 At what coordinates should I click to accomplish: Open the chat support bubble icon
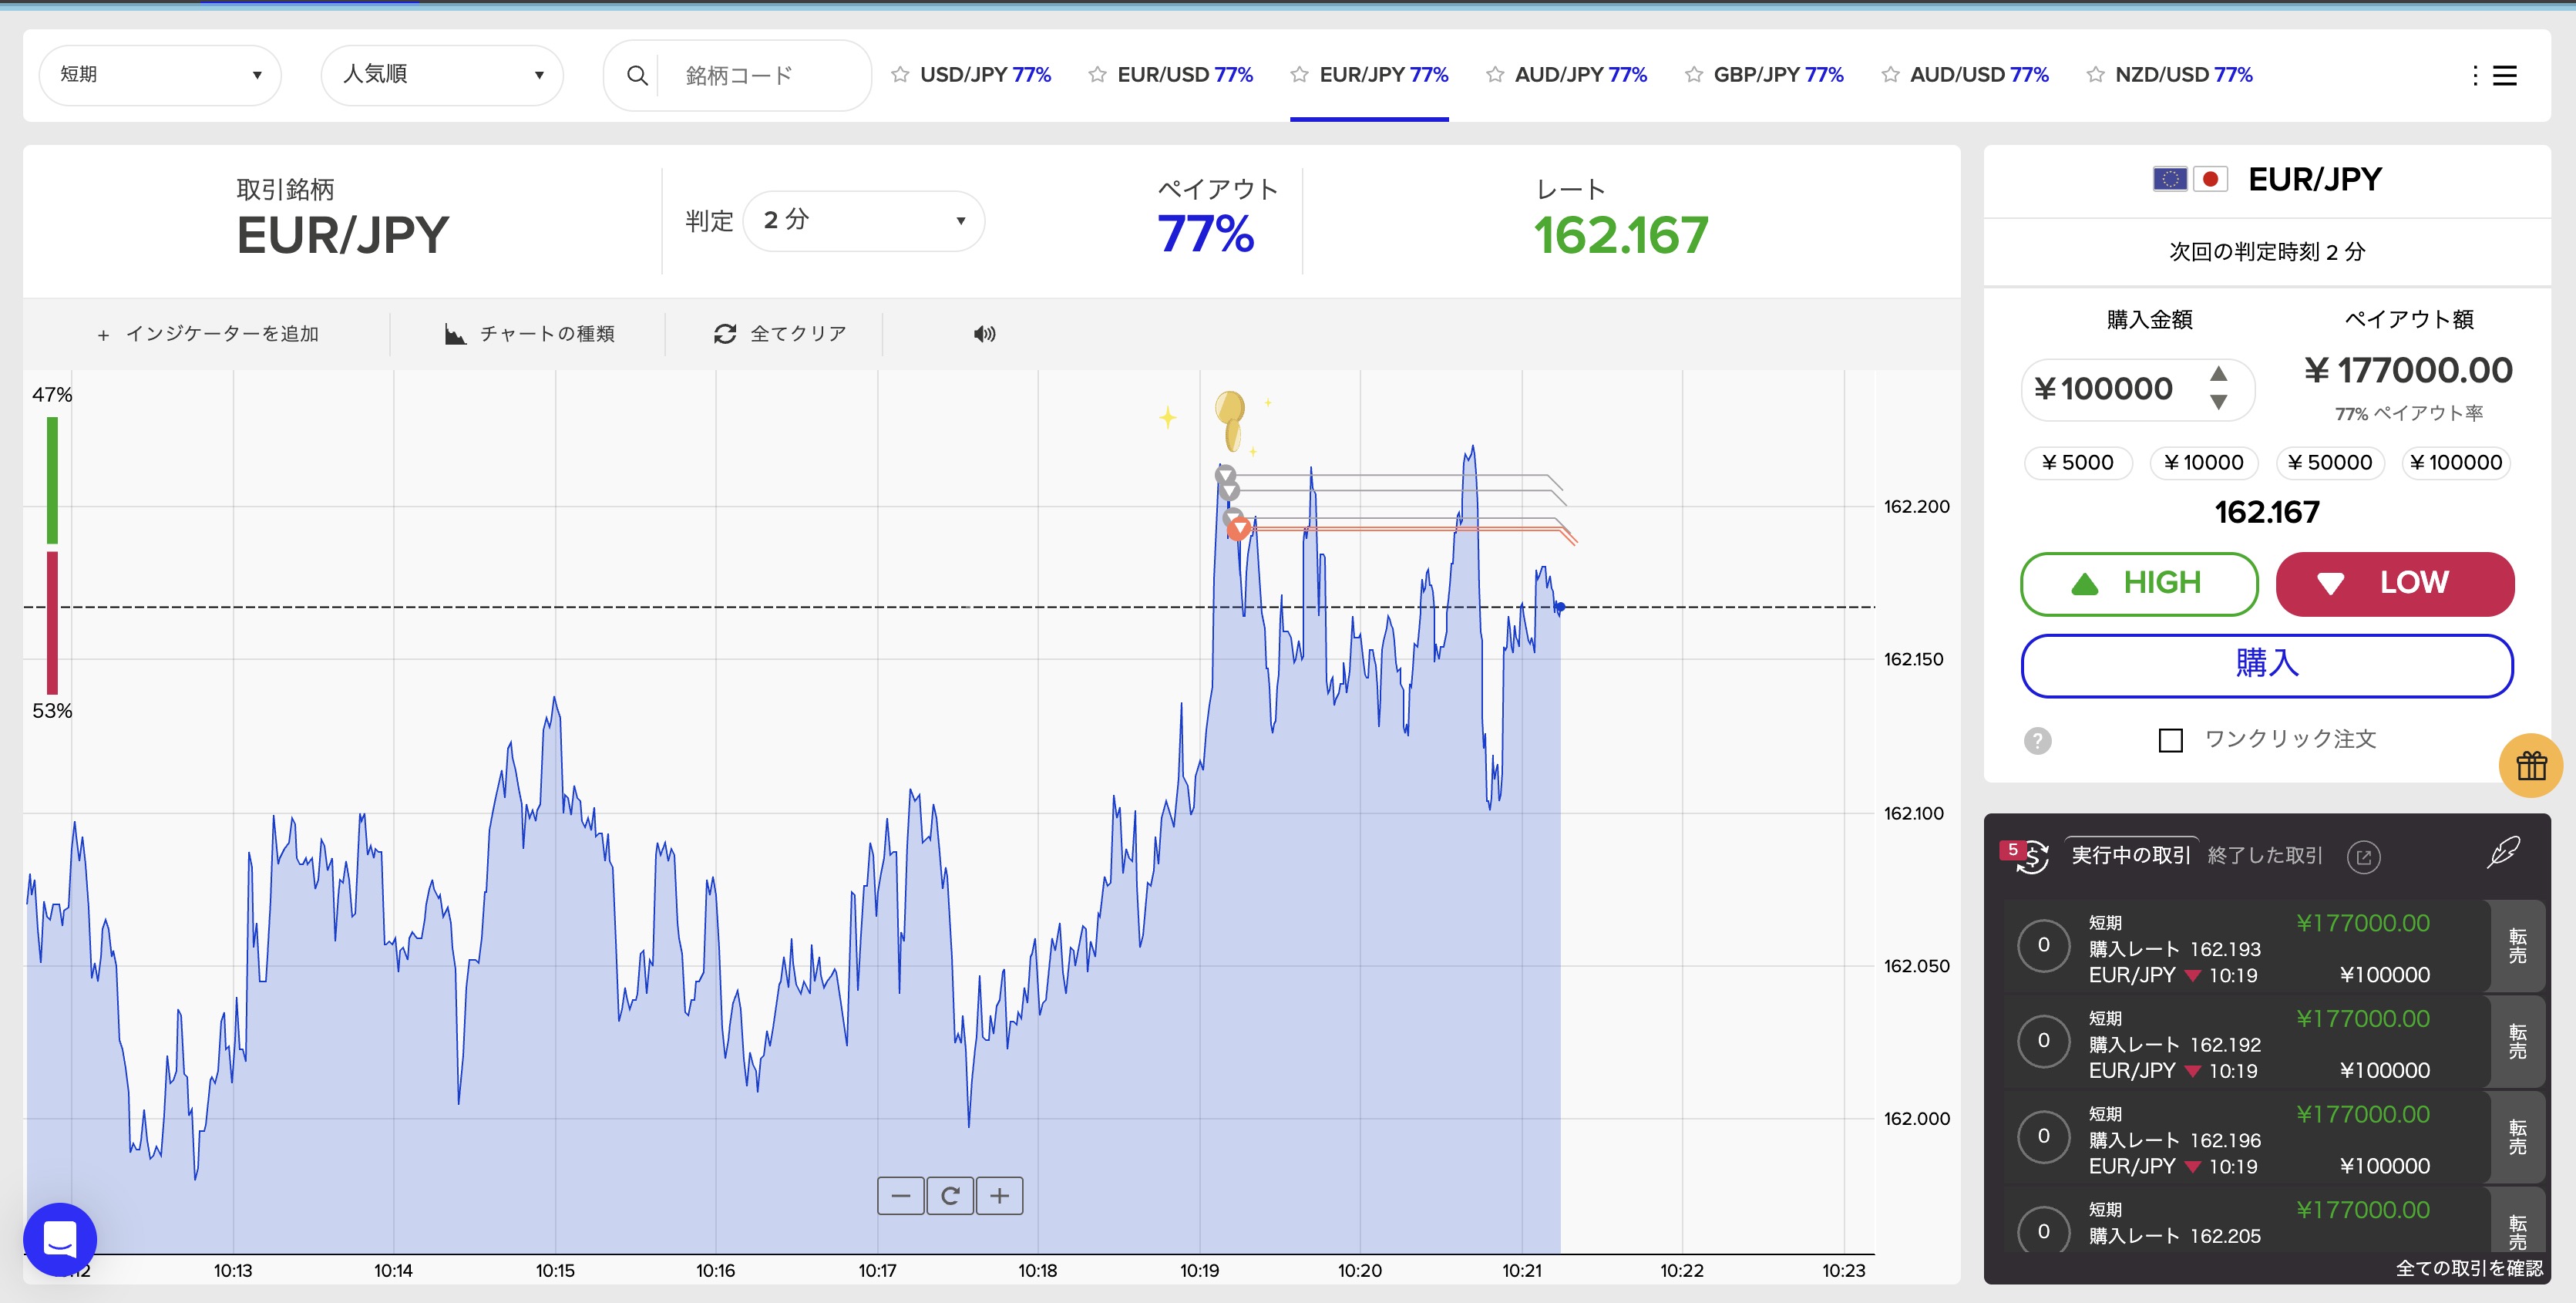click(x=60, y=1239)
